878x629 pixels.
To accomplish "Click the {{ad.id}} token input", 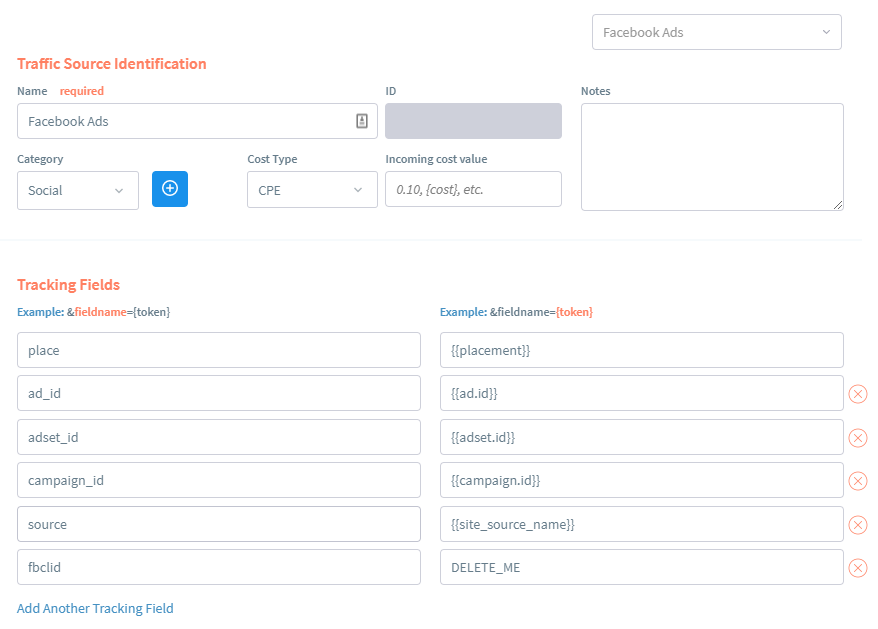I will coord(642,393).
